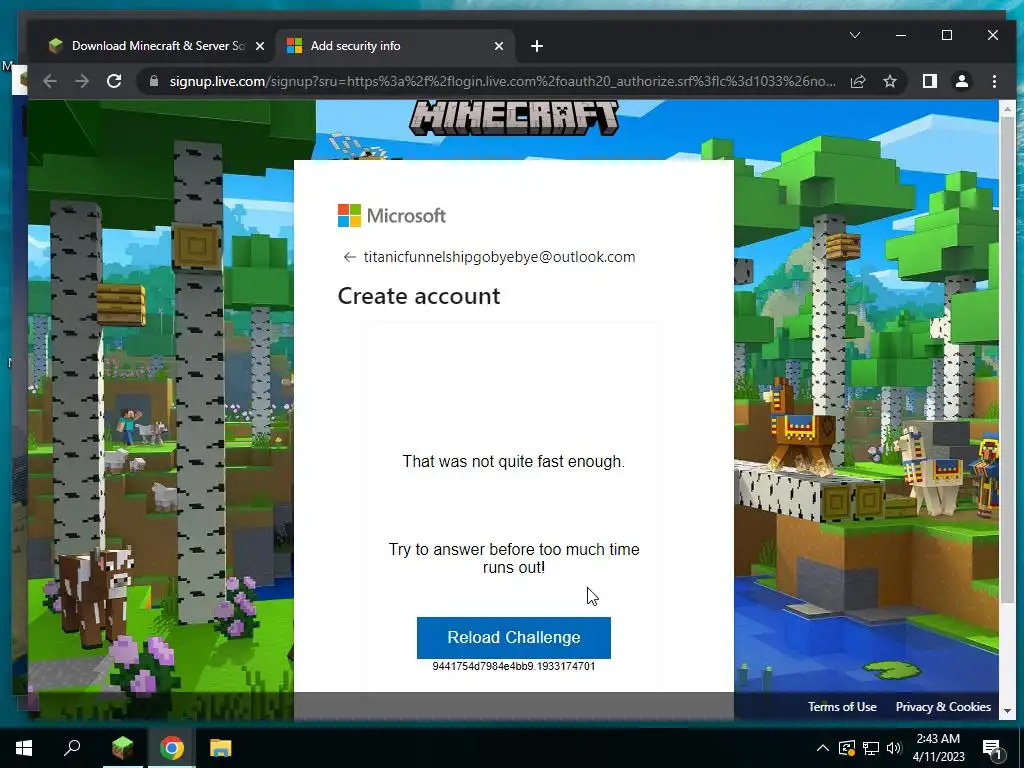Open File Explorer from the taskbar
The width and height of the screenshot is (1024, 768).
(220, 748)
